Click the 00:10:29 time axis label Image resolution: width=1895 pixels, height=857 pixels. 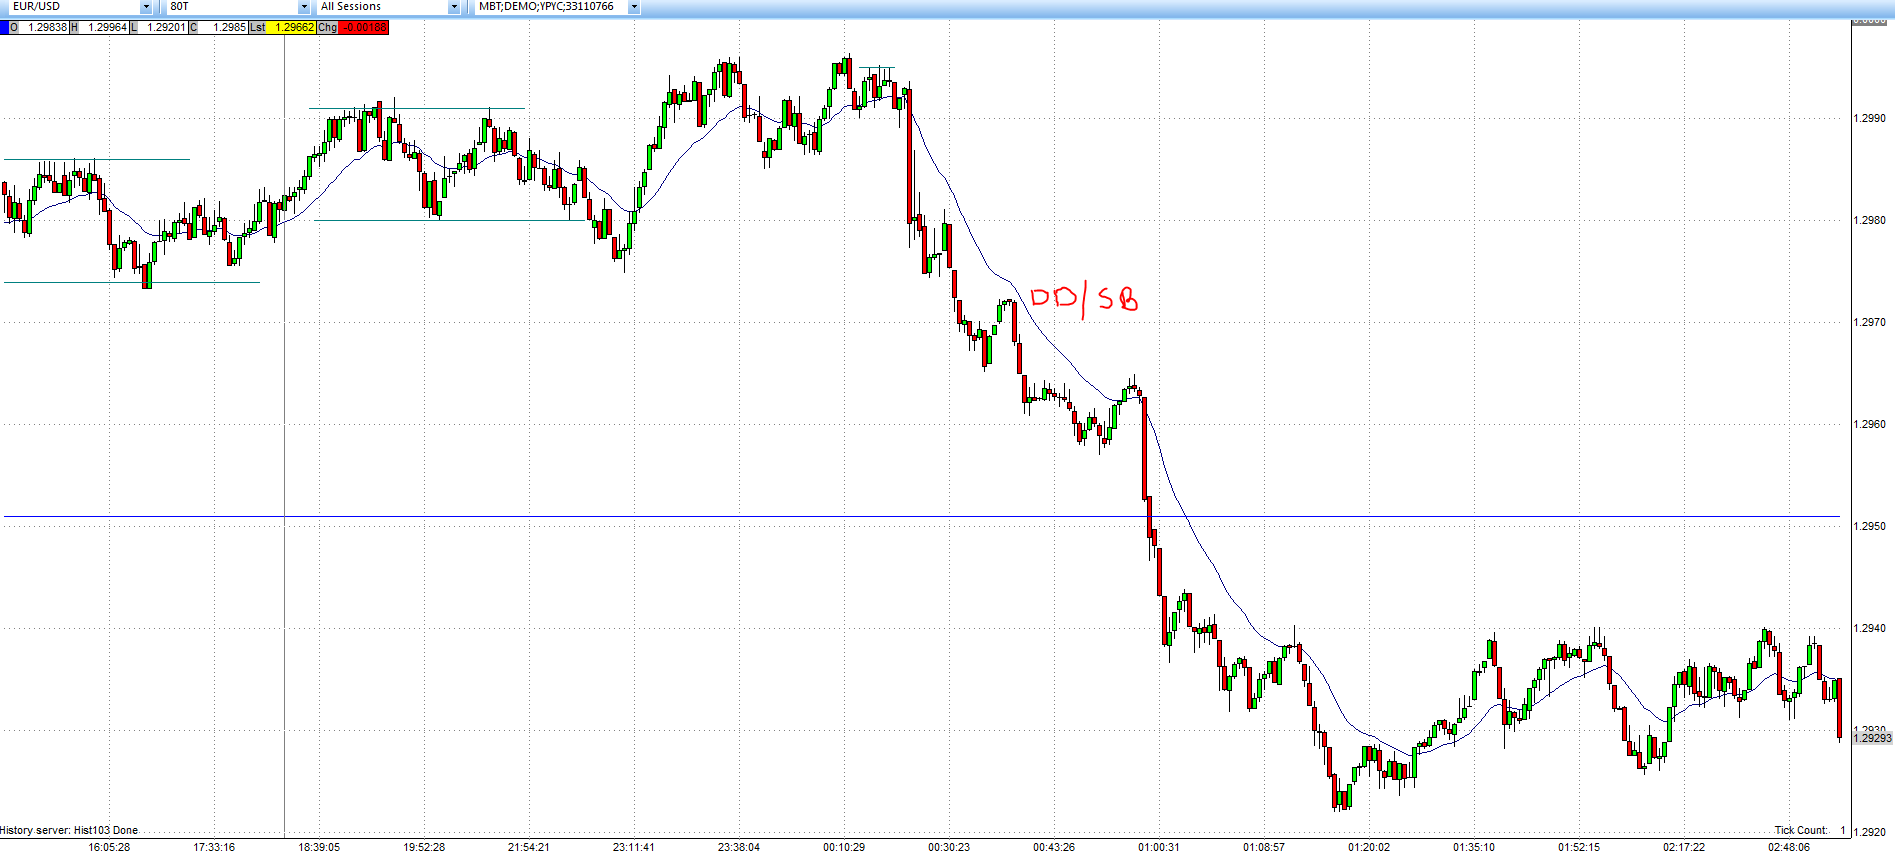[844, 847]
